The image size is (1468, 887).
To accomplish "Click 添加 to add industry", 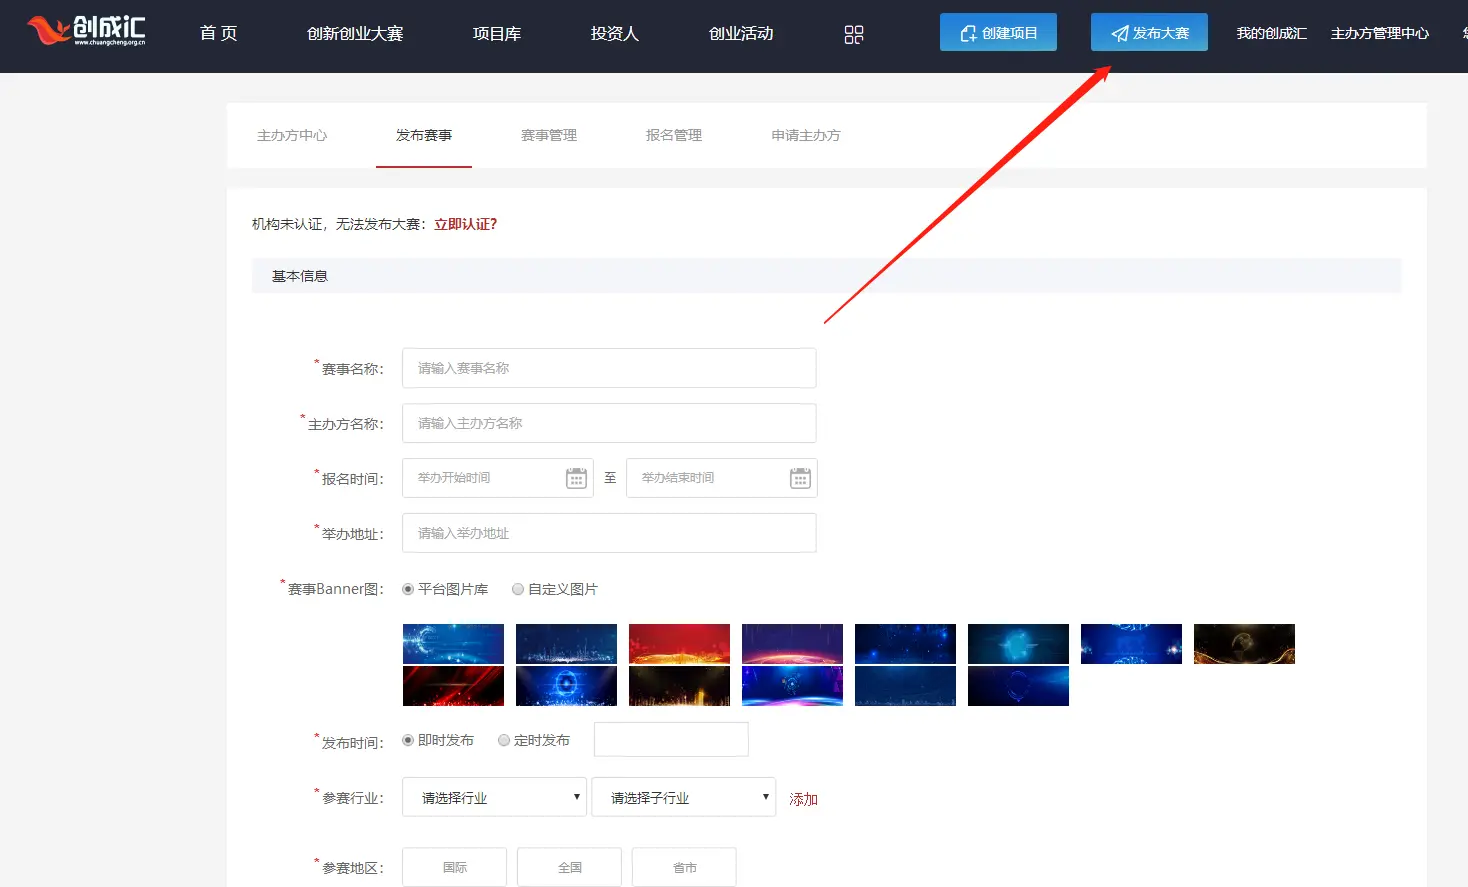I will coord(804,799).
